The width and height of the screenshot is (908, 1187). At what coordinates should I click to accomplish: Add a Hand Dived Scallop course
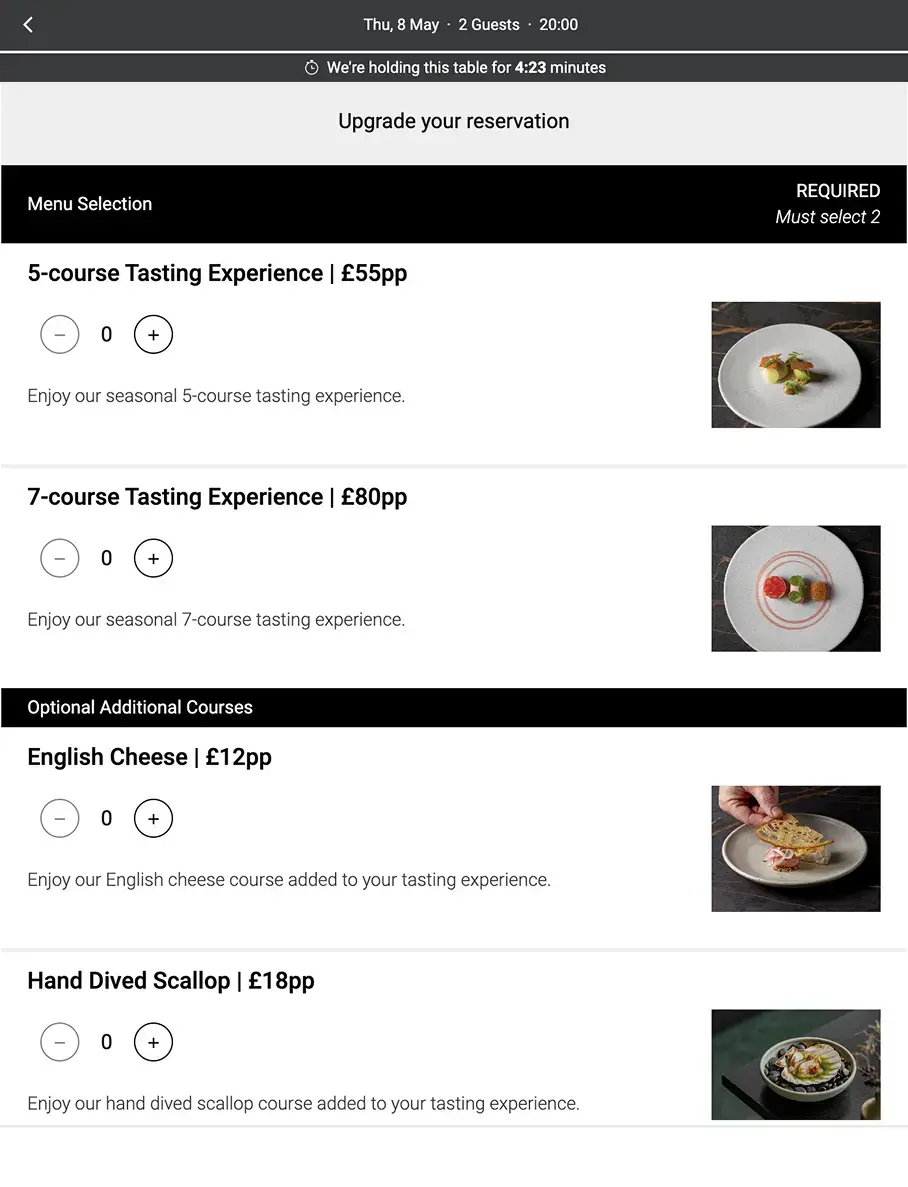click(x=154, y=1042)
